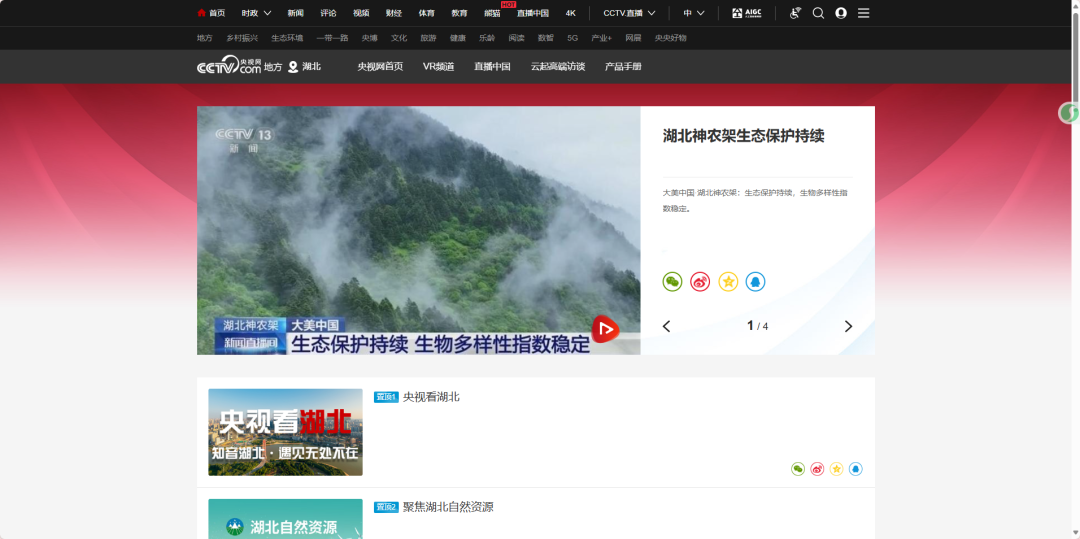The image size is (1080, 539).
Task: Share the carousel story to Qzone star
Action: click(x=728, y=282)
